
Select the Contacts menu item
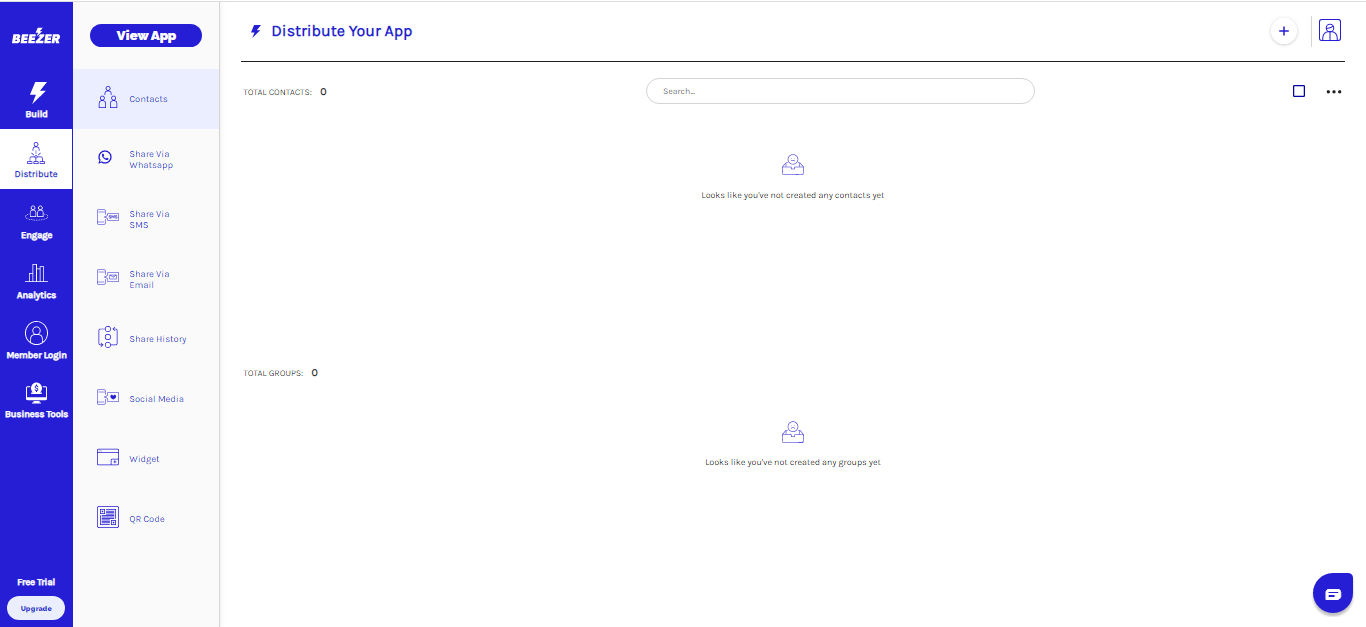(x=147, y=99)
